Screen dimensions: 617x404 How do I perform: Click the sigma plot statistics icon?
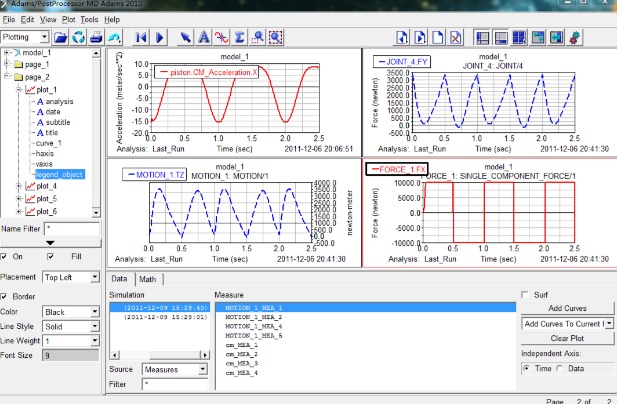pyautogui.click(x=239, y=37)
